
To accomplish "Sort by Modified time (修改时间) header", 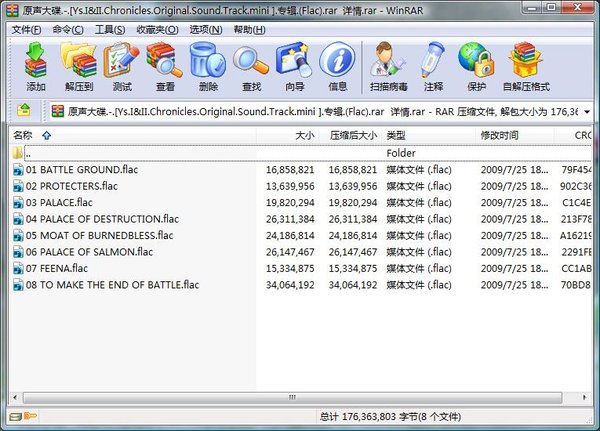I will pos(515,135).
